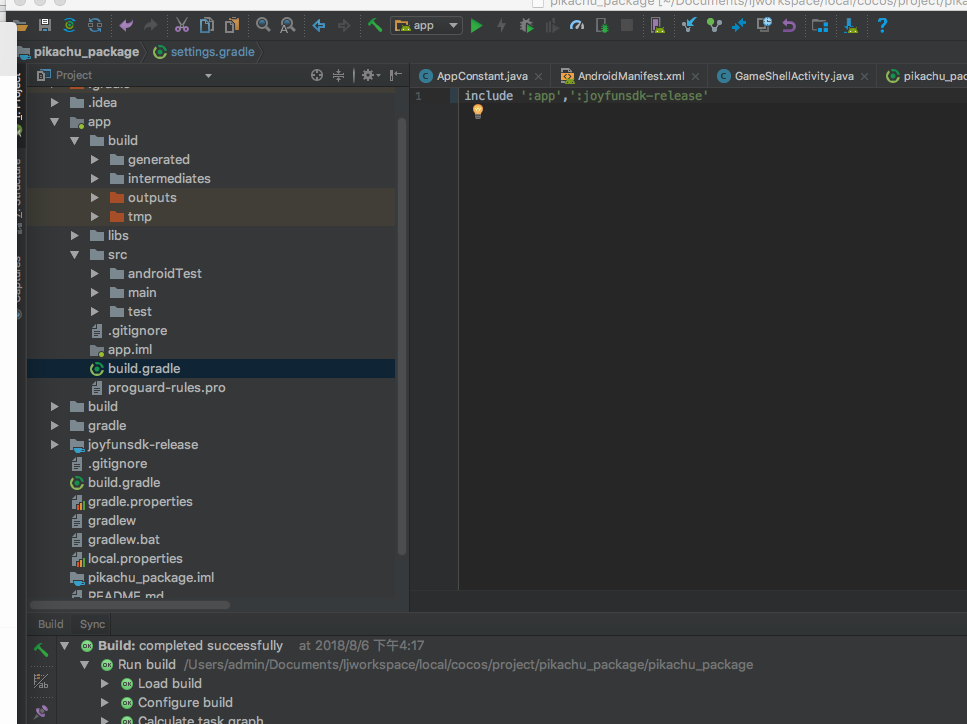
Task: Select gradle.properties file
Action: click(x=140, y=502)
